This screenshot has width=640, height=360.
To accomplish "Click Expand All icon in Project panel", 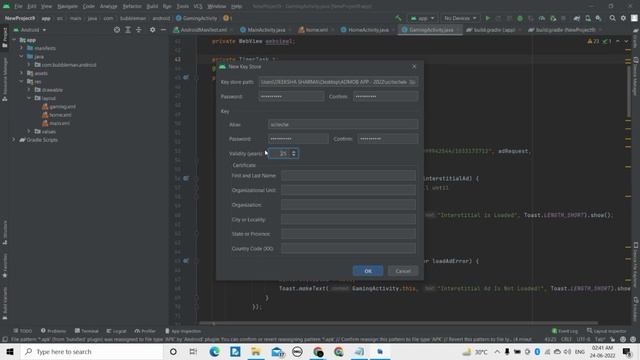I will click(128, 30).
